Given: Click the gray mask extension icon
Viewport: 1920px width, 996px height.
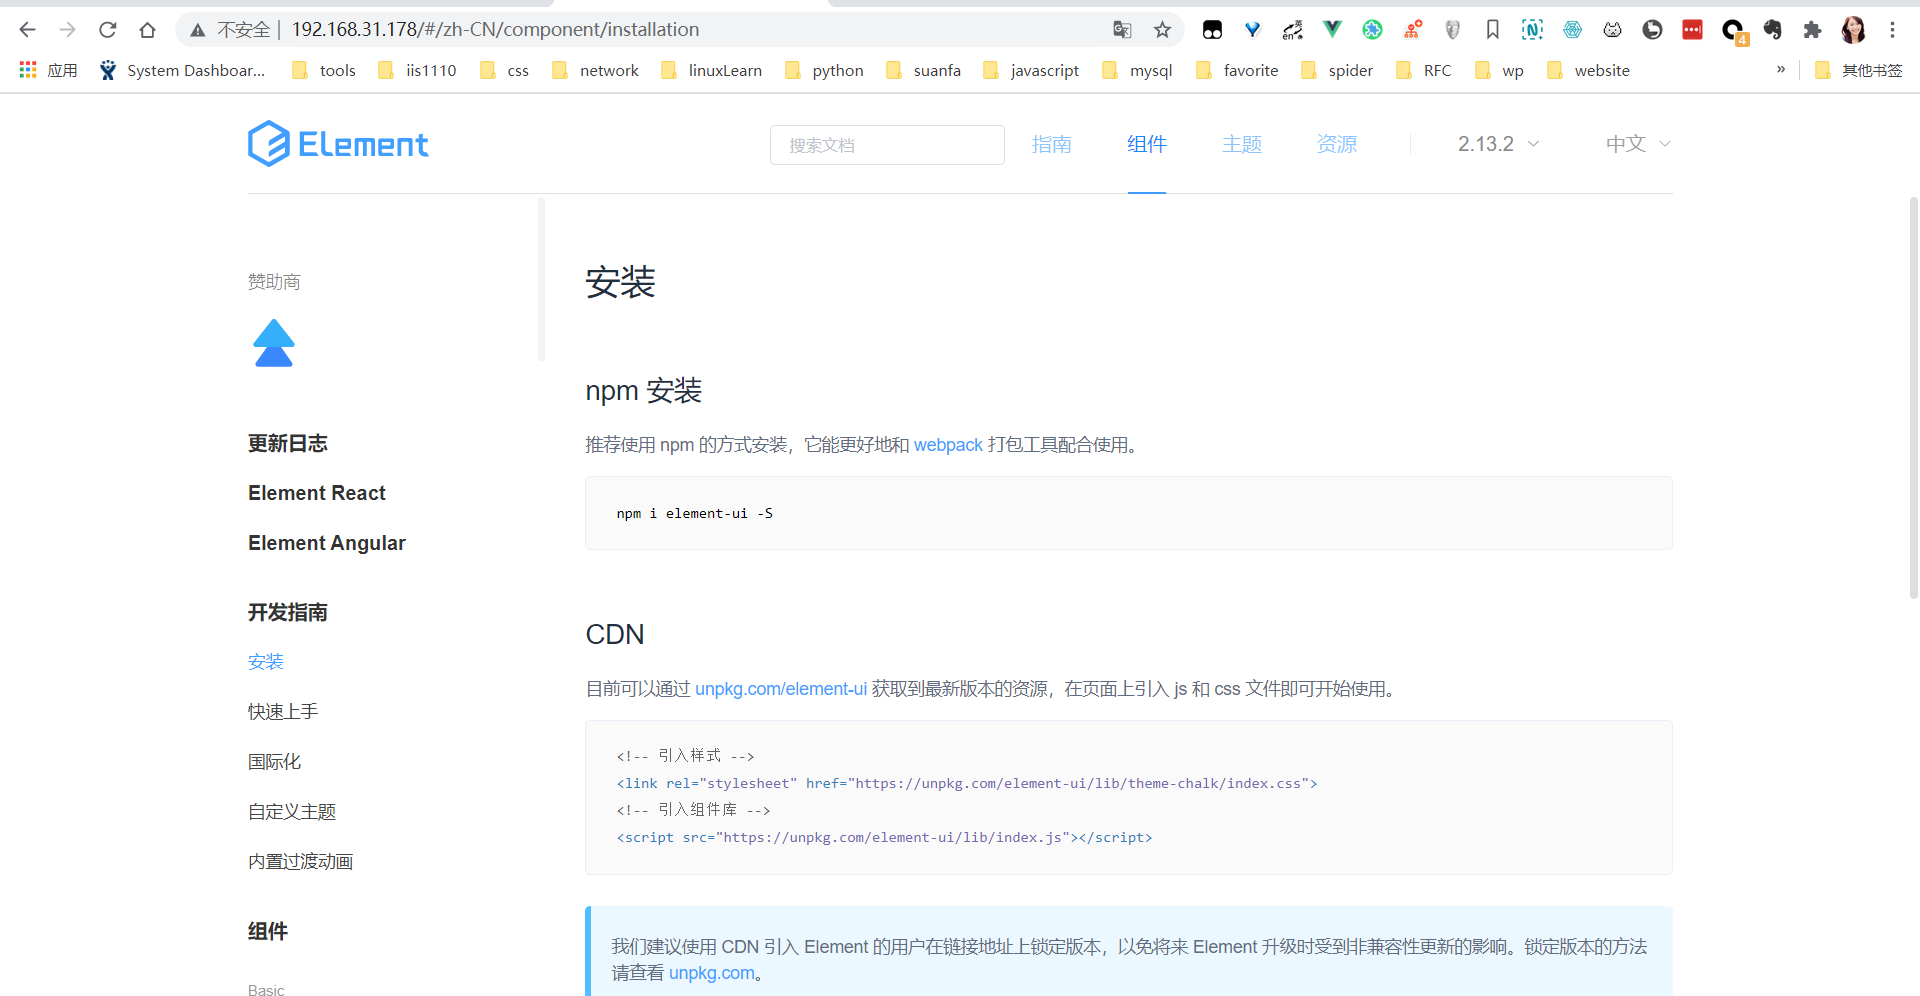Looking at the screenshot, I should [1452, 30].
